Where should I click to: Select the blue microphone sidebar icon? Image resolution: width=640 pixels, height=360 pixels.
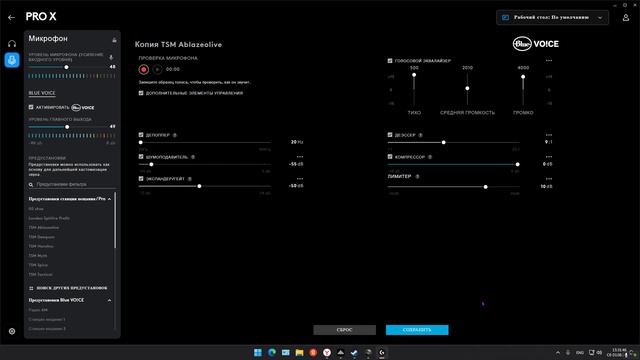[12, 60]
